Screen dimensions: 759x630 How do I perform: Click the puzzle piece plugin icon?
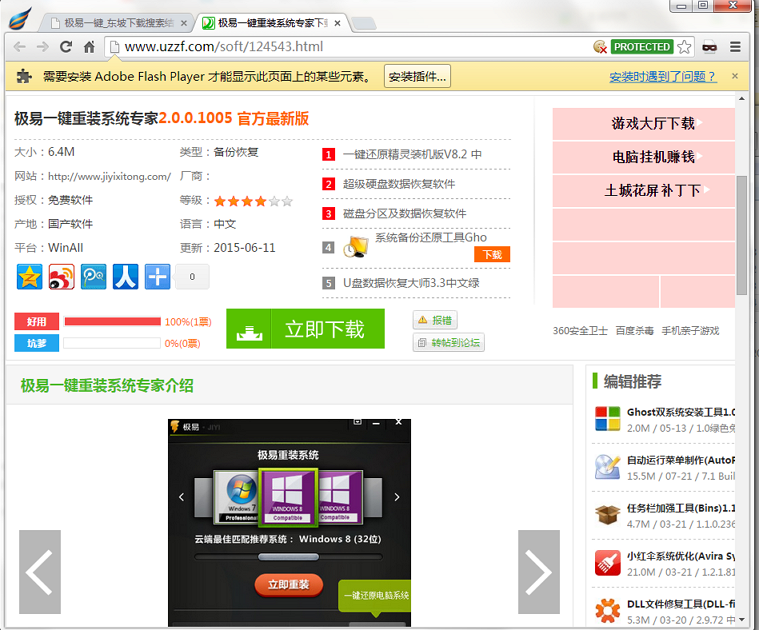click(x=24, y=76)
